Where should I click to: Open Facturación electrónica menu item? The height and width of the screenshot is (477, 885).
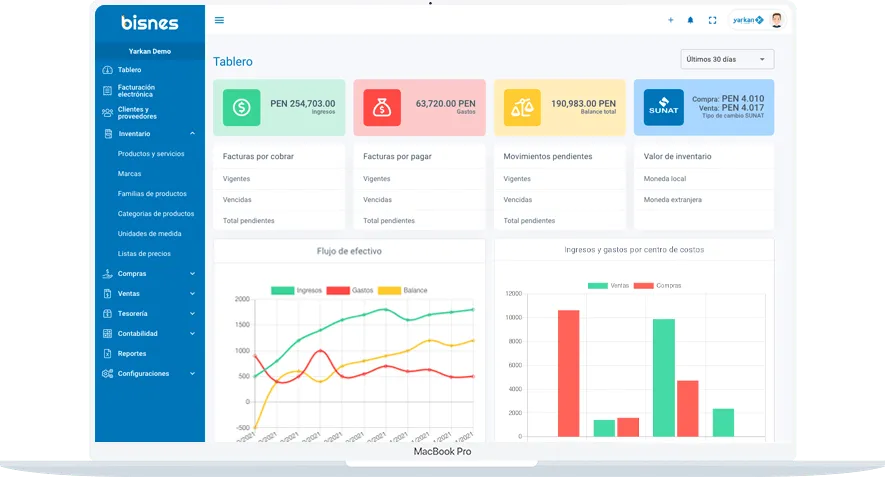coord(136,91)
